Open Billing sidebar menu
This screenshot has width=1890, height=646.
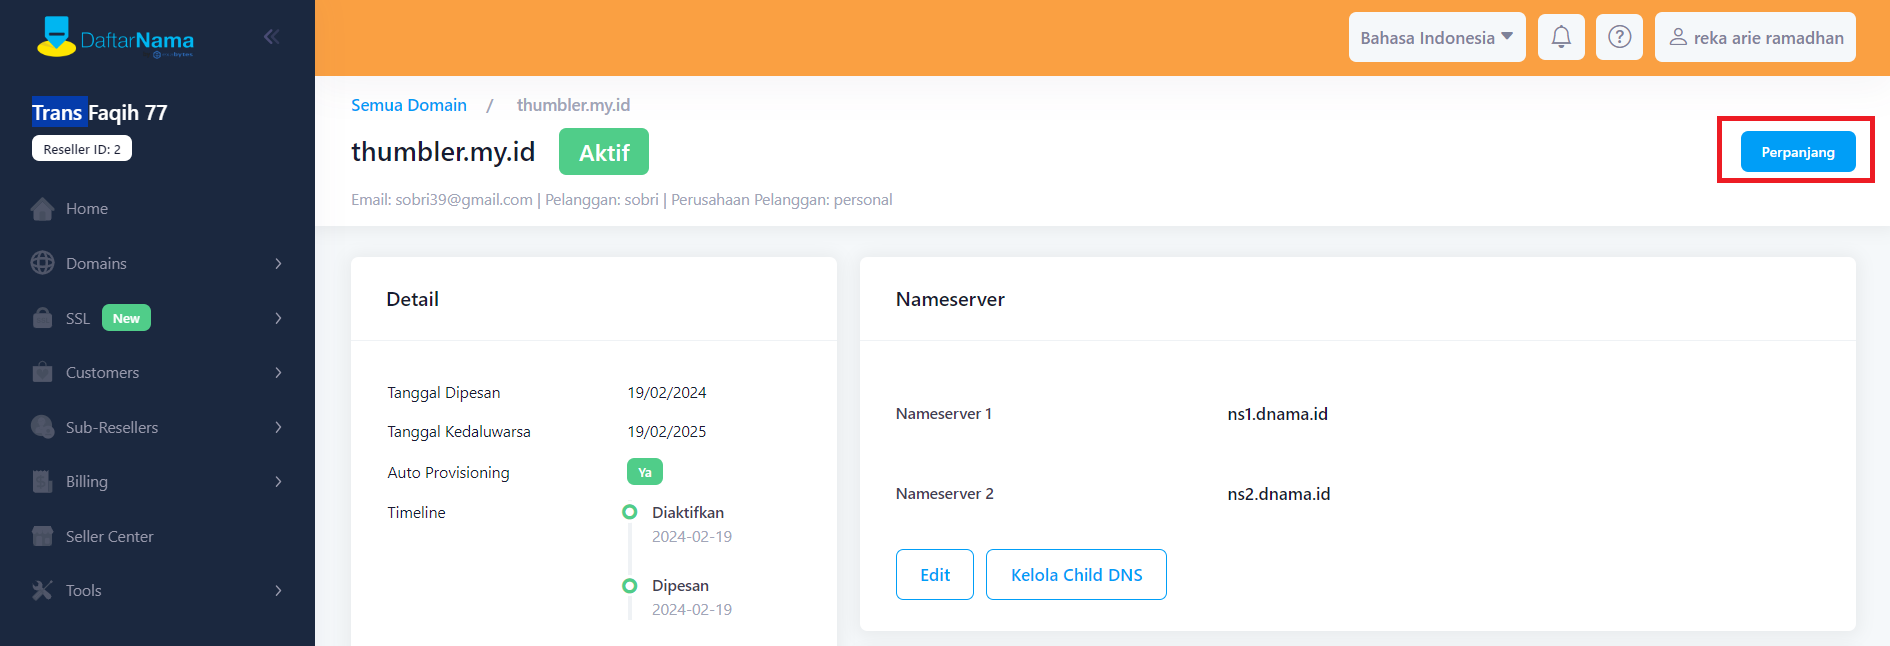tap(87, 481)
